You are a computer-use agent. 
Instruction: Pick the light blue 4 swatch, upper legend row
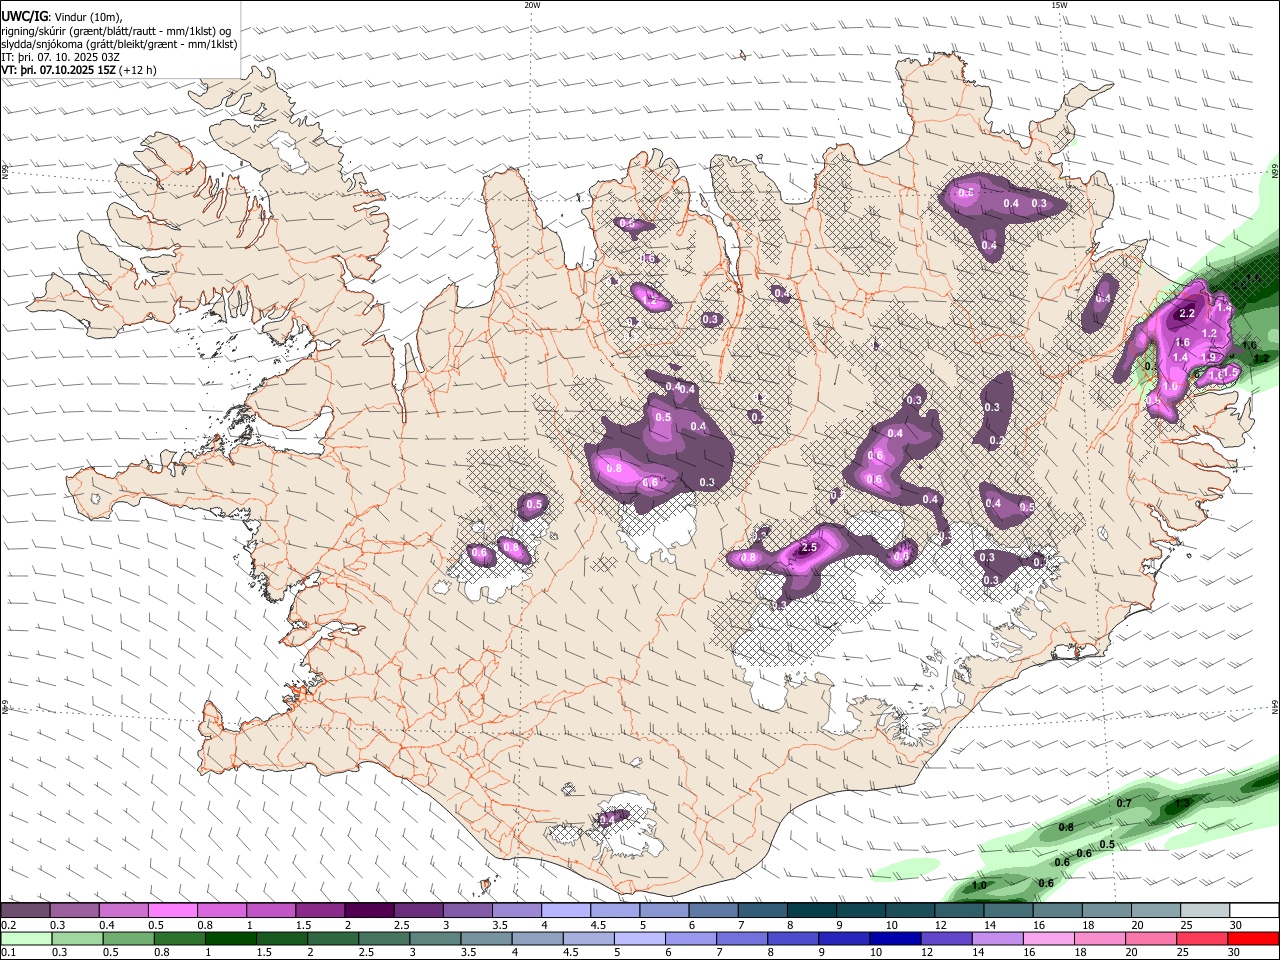pos(565,911)
